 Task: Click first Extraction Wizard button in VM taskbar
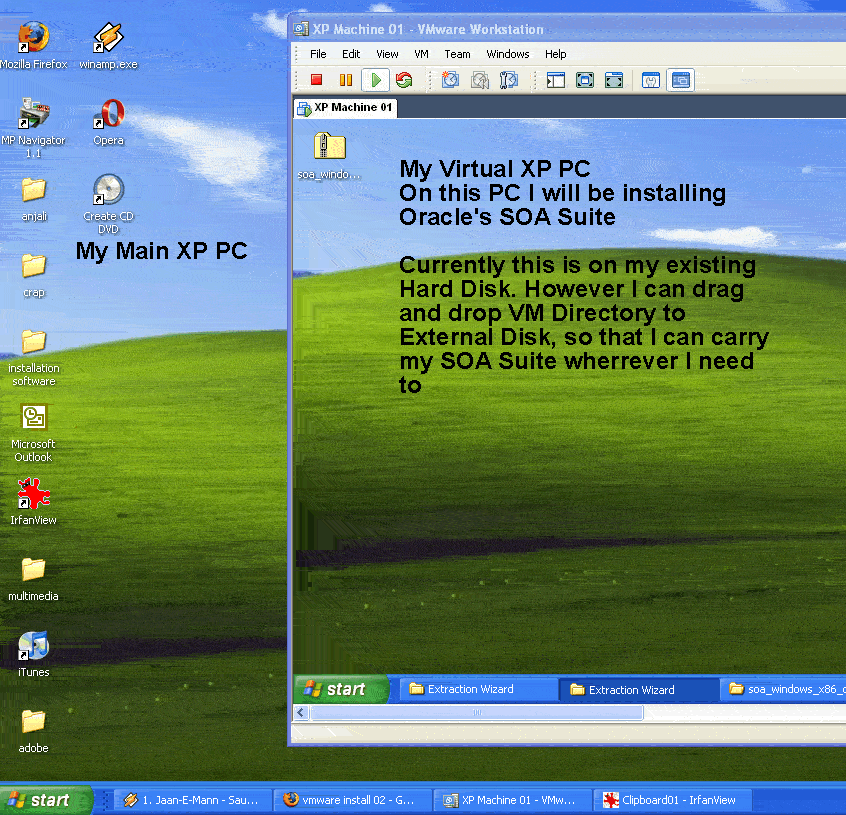[479, 689]
